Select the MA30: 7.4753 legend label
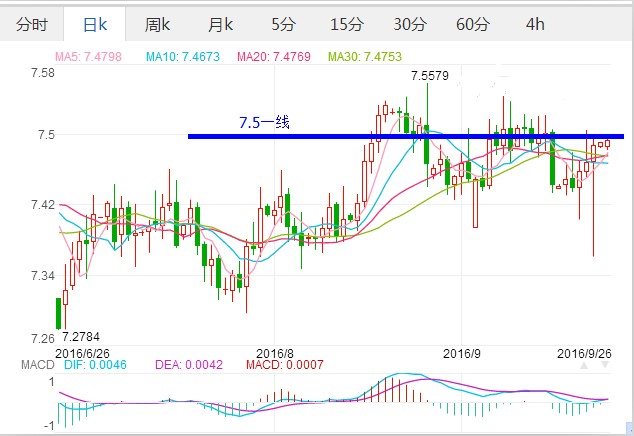Viewport: 634px width, 436px height. click(x=372, y=57)
